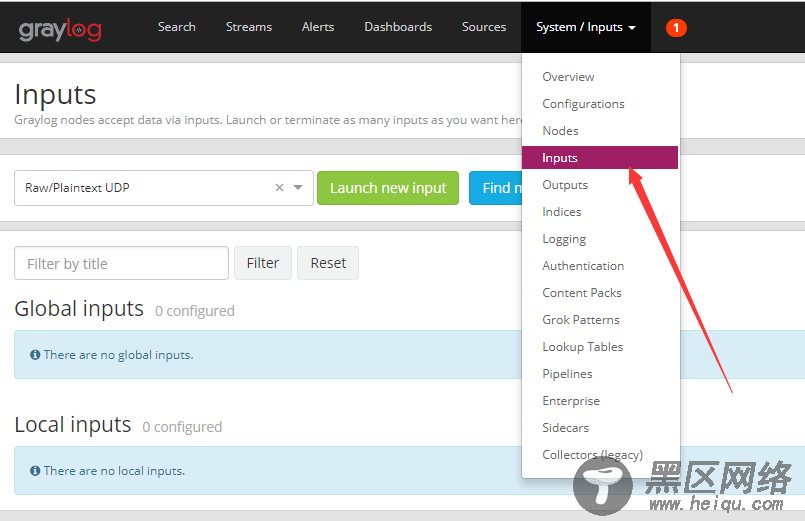The image size is (805, 521).
Task: Click the Global inputs heading
Action: click(x=79, y=309)
